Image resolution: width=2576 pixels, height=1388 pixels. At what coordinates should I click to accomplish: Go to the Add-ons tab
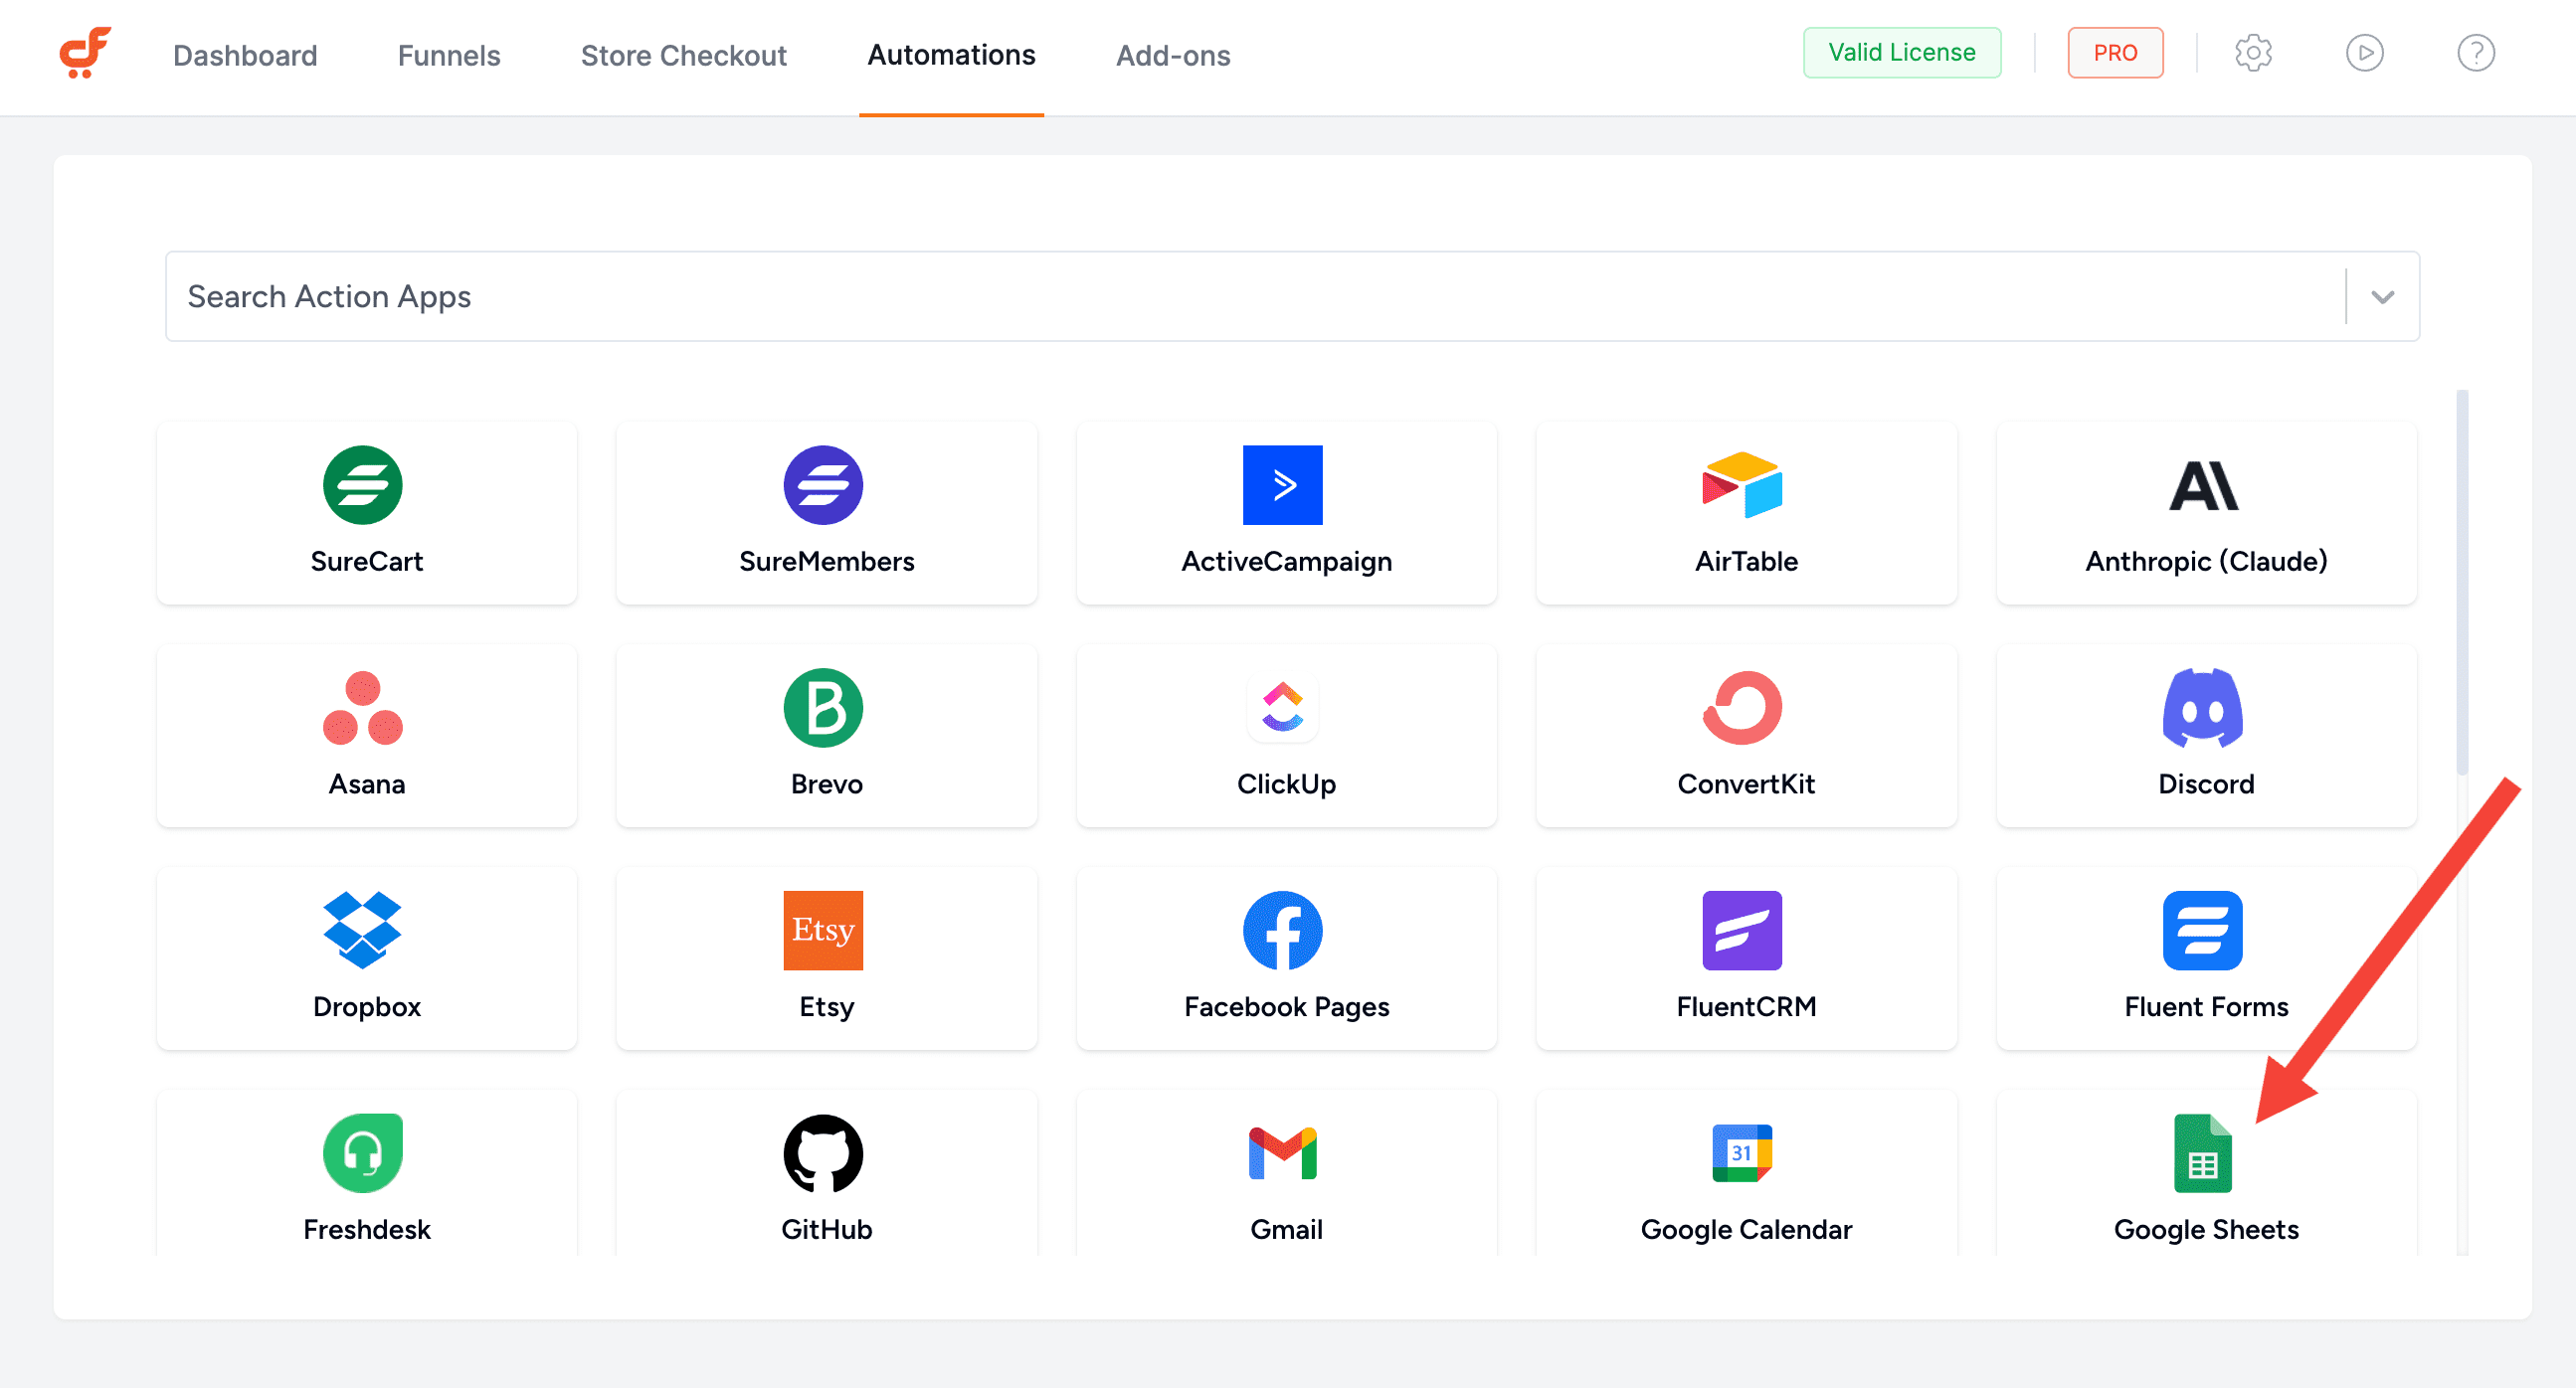1172,56
